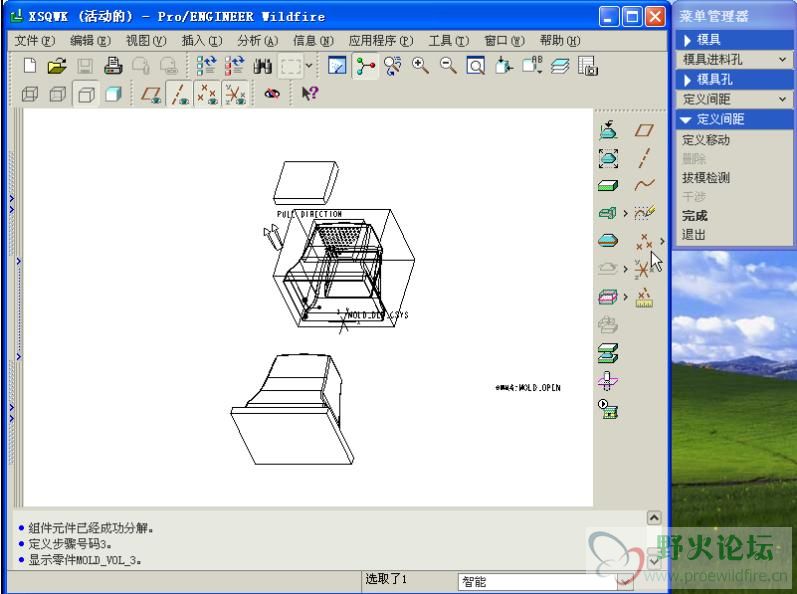Choose 定义移动 in the menu manager
Image resolution: width=797 pixels, height=594 pixels.
click(706, 139)
